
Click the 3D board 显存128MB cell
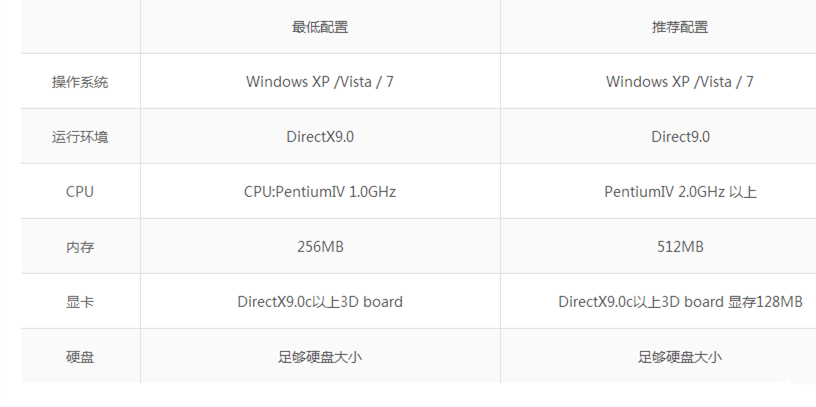pos(680,301)
